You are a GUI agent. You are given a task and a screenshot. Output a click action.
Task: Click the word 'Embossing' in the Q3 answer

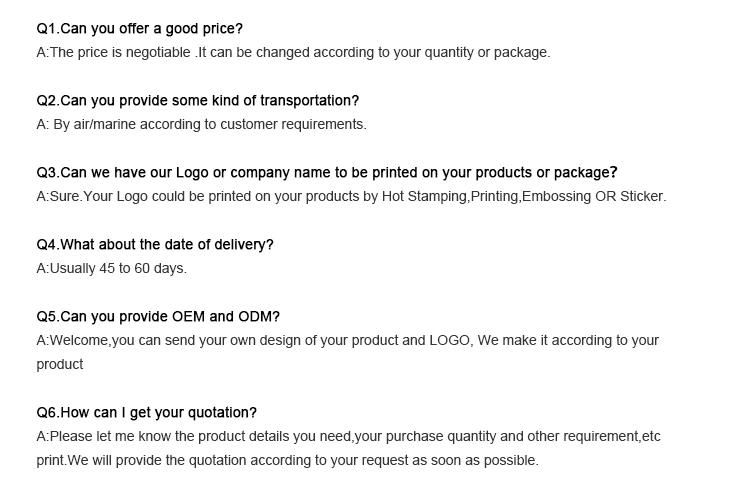coord(556,197)
